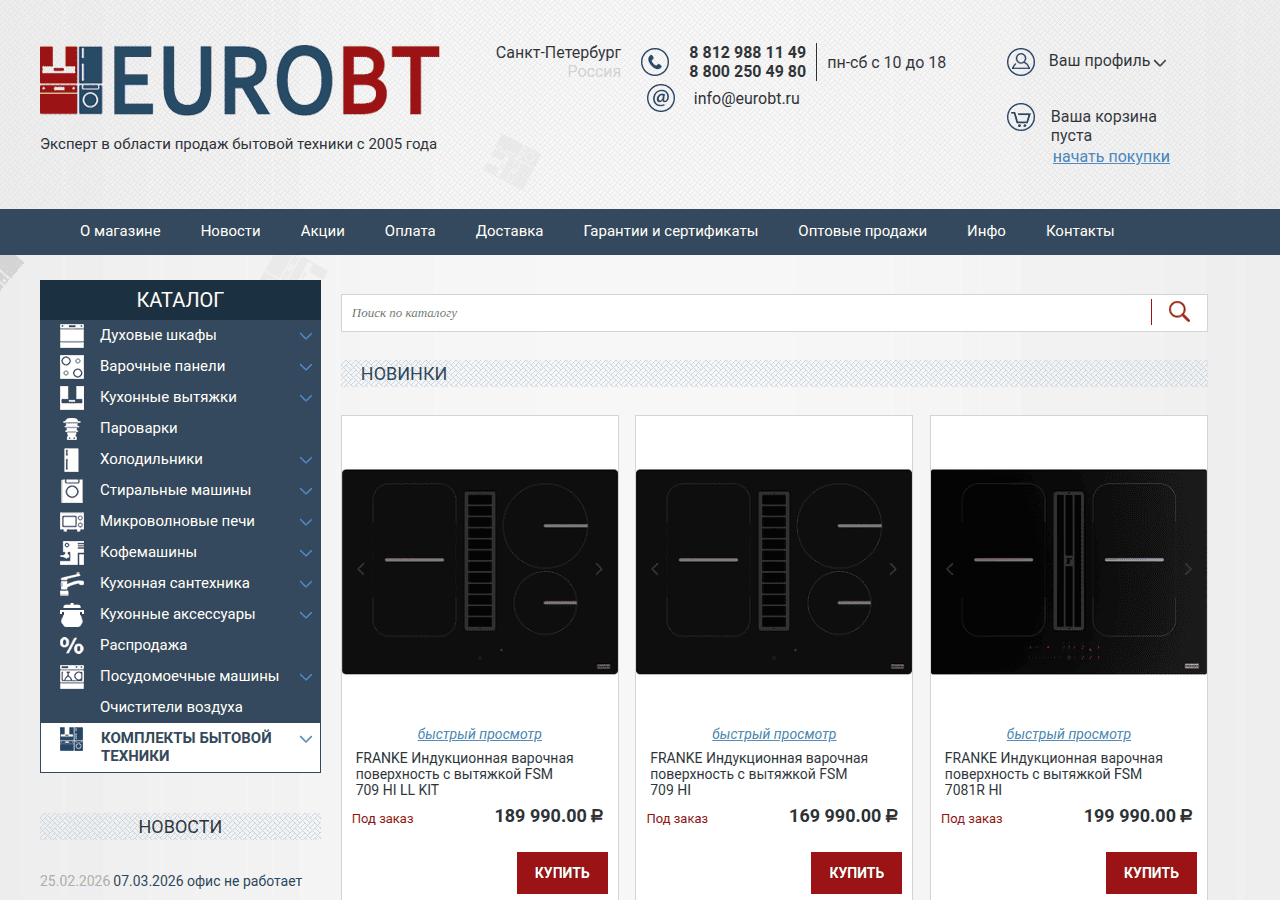Click the percent icon beside Распродажа

[72, 645]
